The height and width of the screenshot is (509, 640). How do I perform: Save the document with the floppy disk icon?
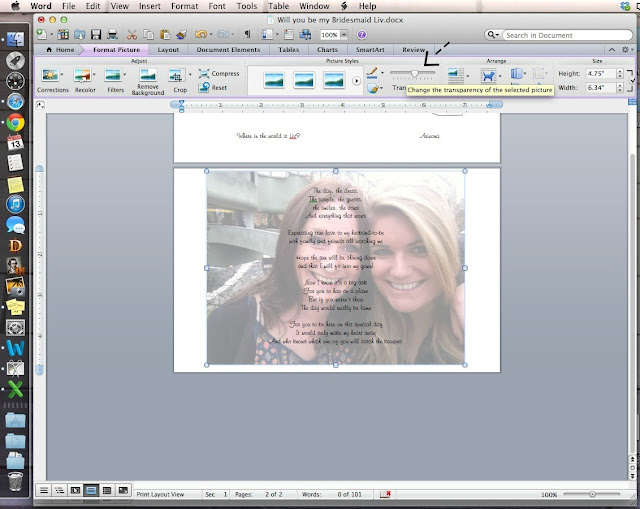[x=96, y=35]
